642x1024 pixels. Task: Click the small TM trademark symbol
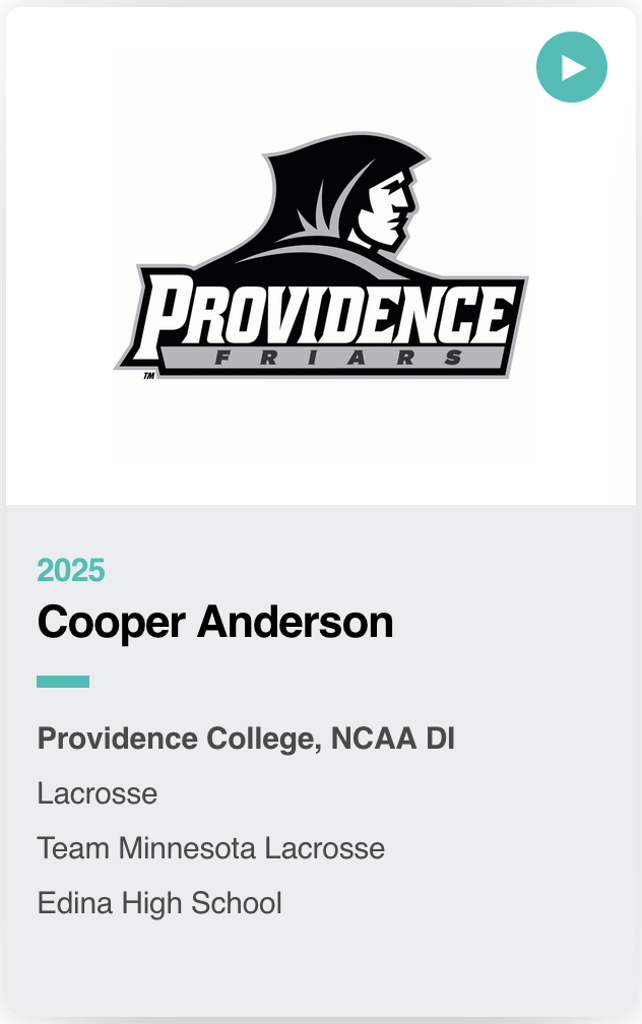[x=149, y=377]
